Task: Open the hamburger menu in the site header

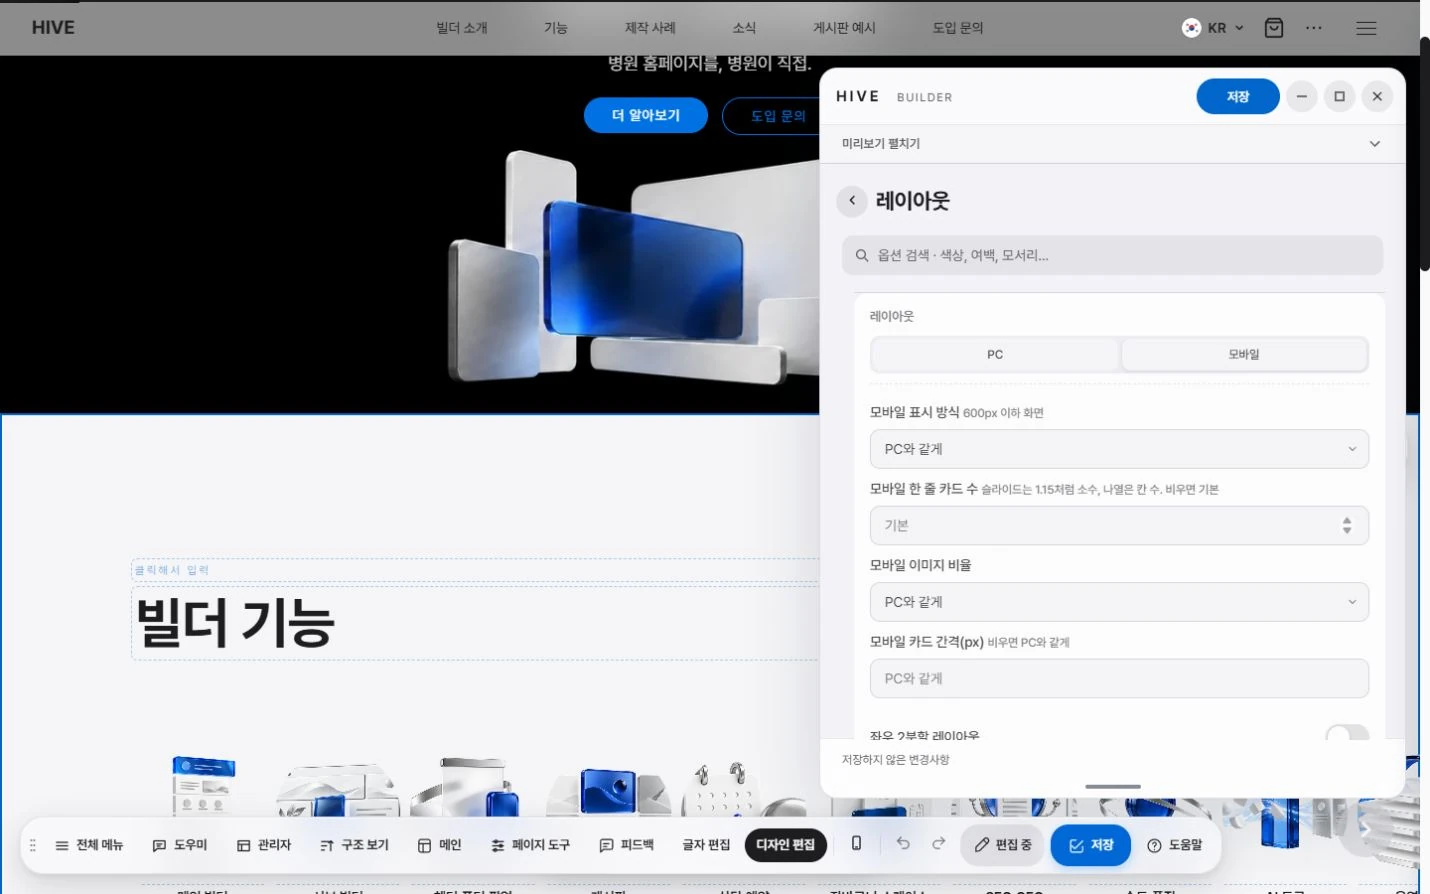Action: tap(1366, 28)
